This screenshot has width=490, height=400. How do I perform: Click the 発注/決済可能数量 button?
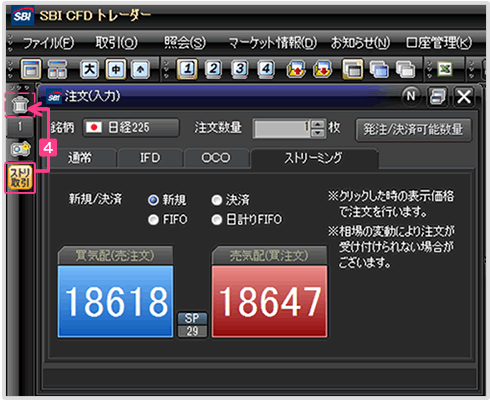pos(413,129)
